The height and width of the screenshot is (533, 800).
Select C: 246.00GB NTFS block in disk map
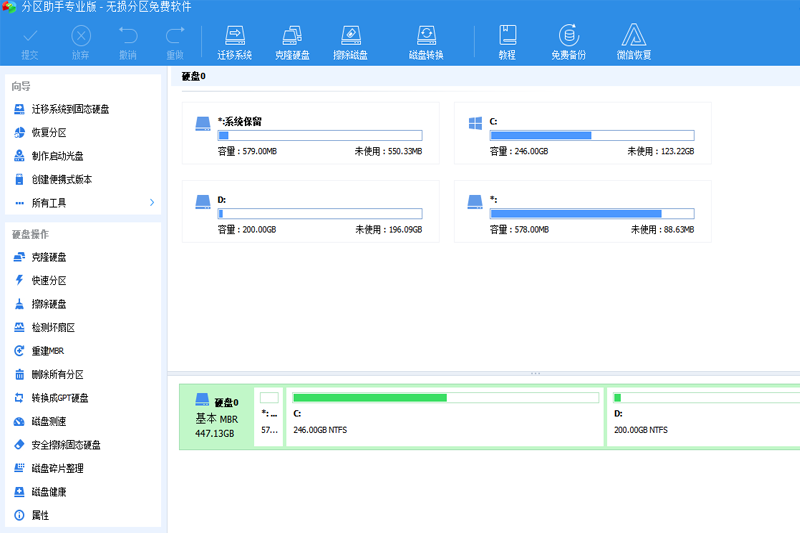[445, 417]
